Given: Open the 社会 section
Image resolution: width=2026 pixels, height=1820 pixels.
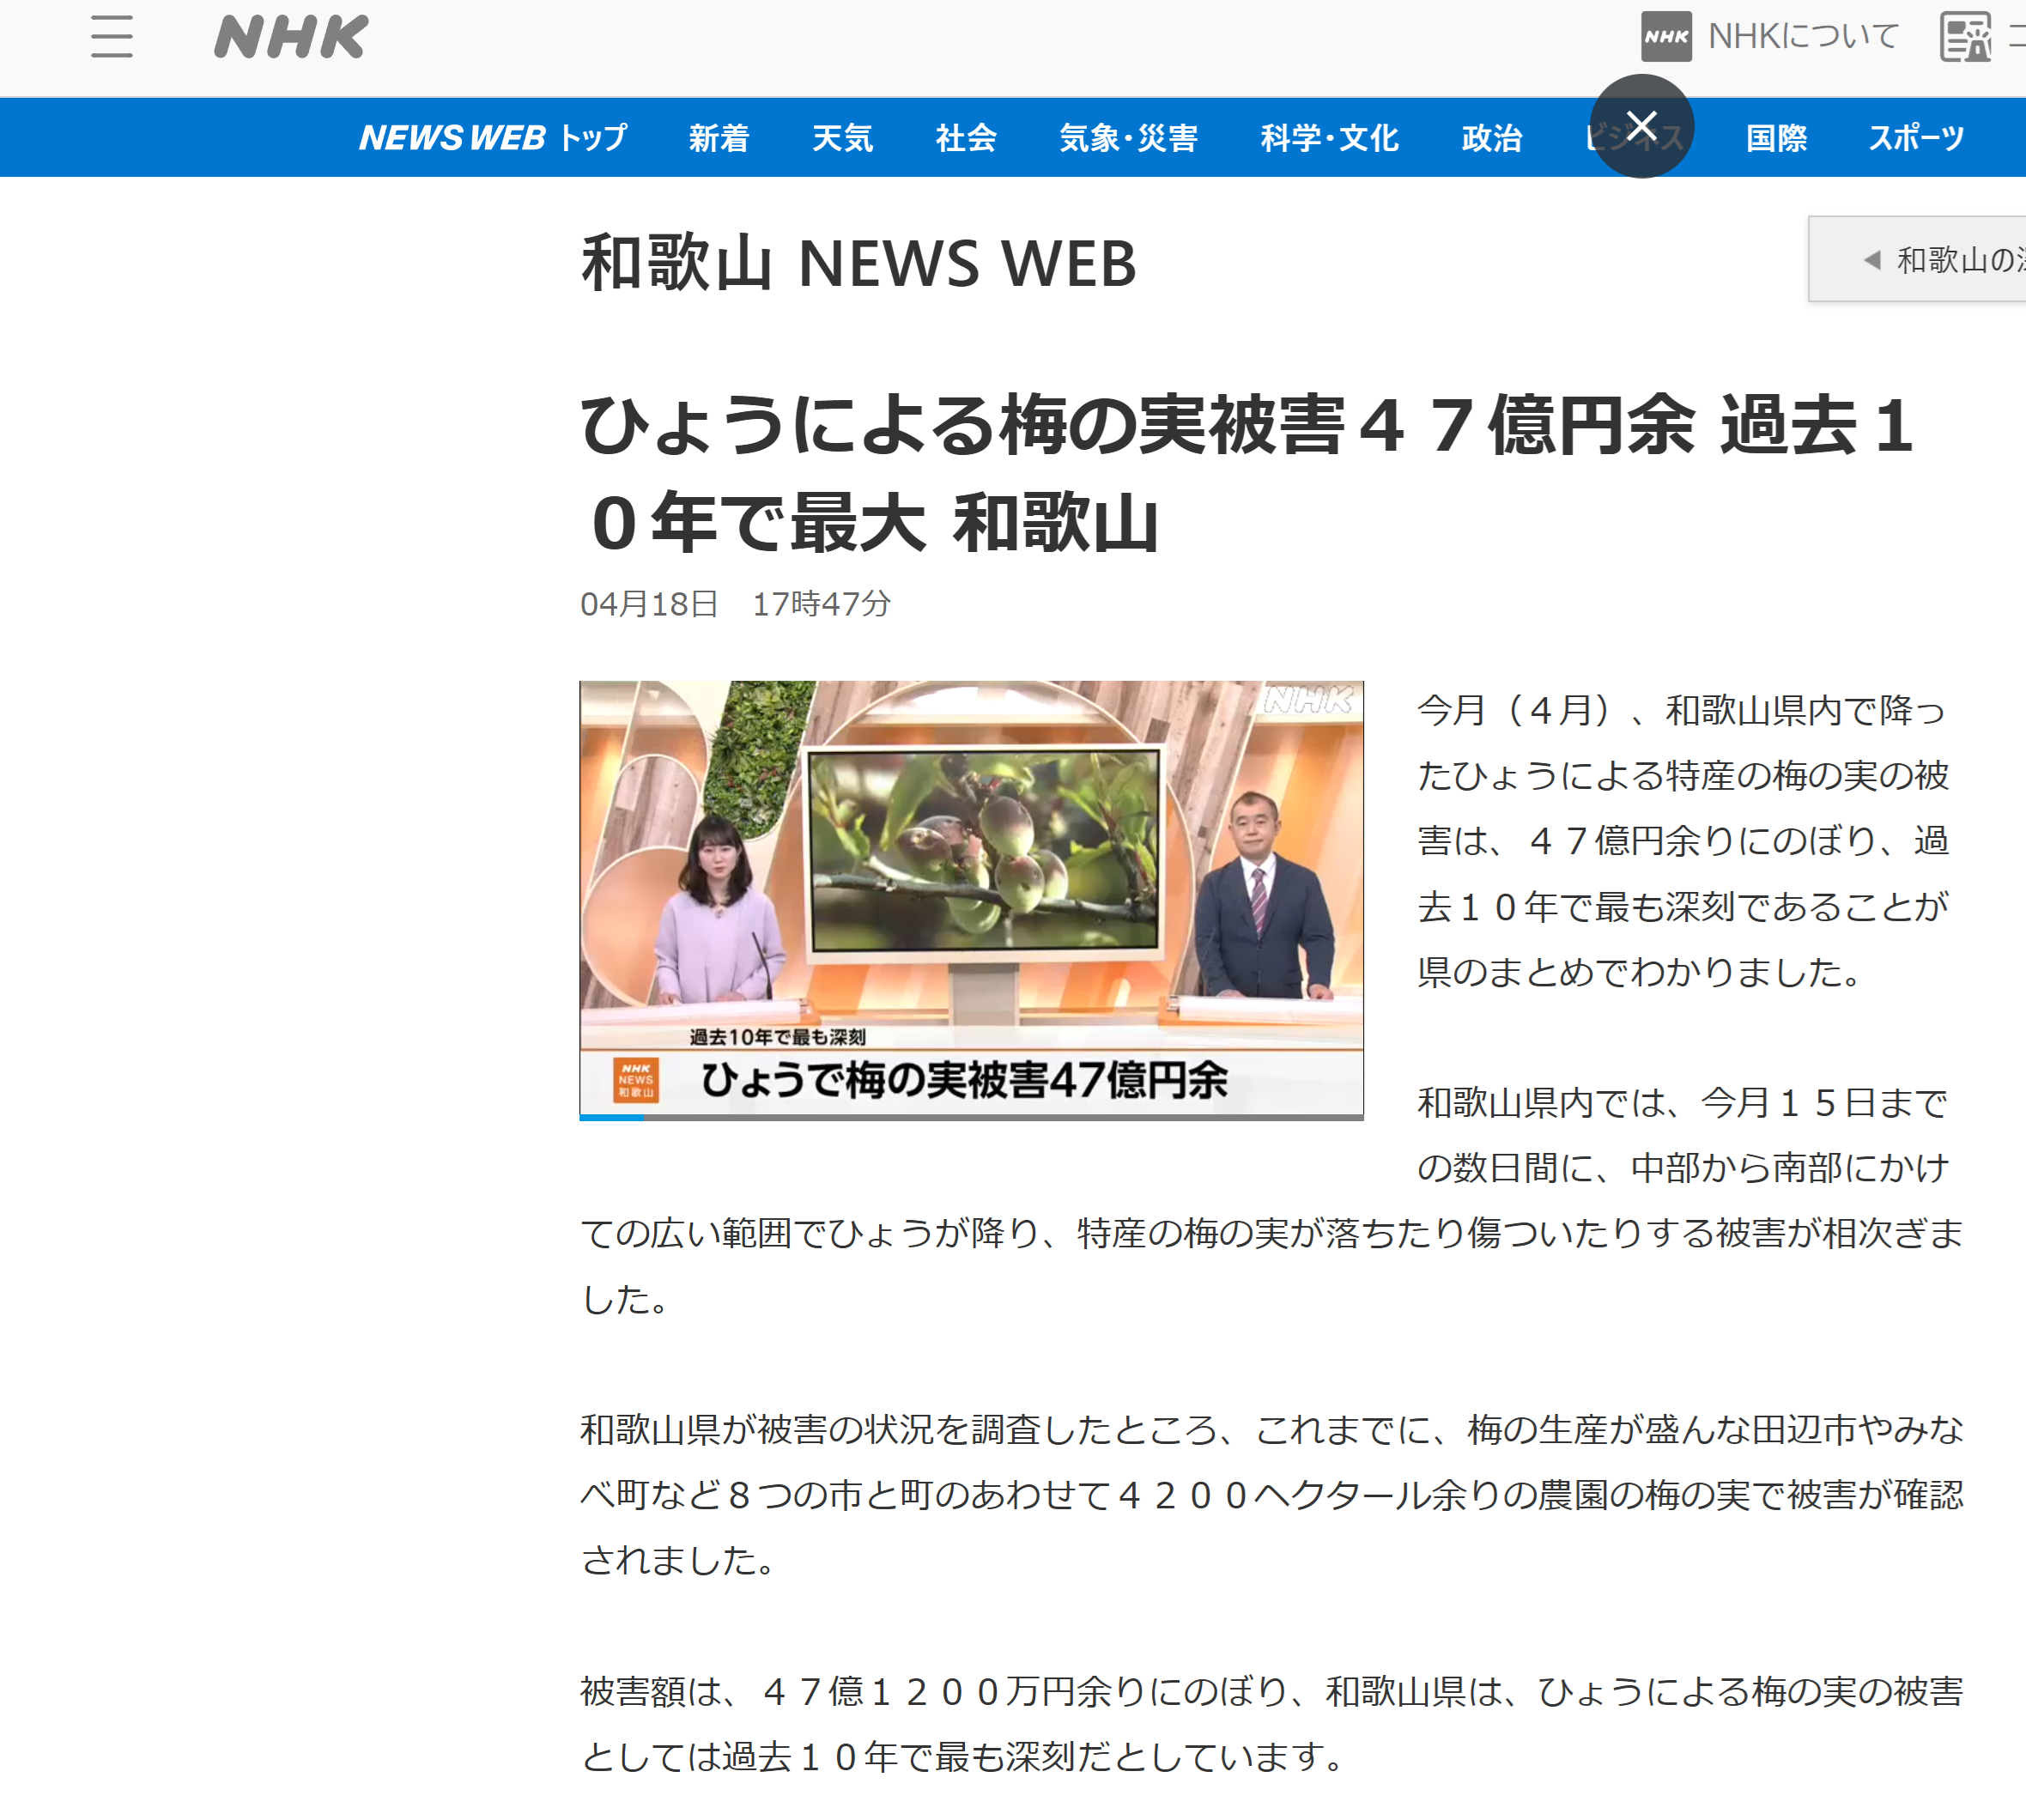Looking at the screenshot, I should [x=966, y=138].
